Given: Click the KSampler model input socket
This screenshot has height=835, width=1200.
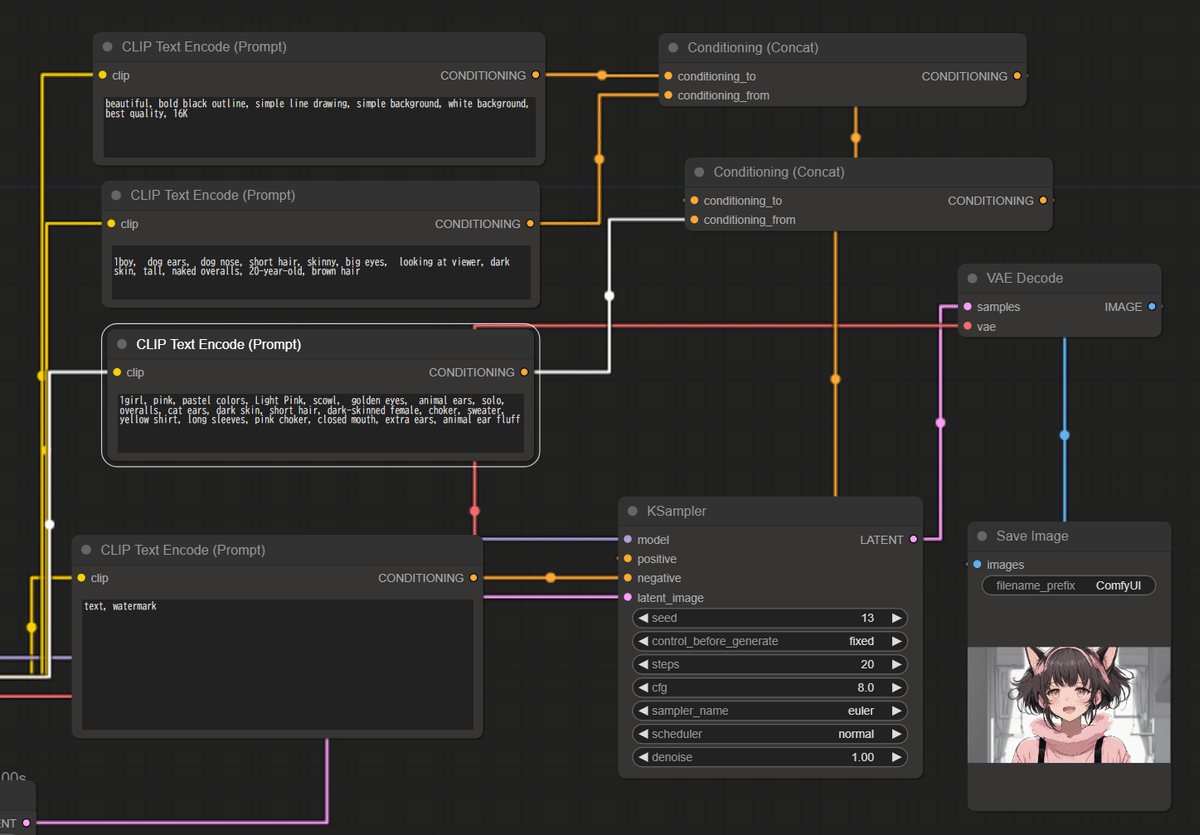Looking at the screenshot, I should click(x=627, y=540).
